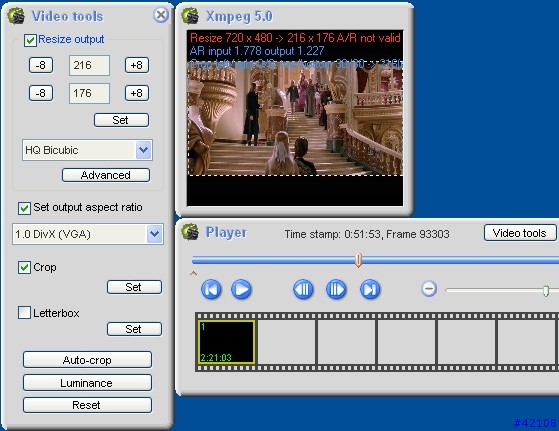The height and width of the screenshot is (431, 559).
Task: Click the height field showing 176
Action: pyautogui.click(x=89, y=93)
